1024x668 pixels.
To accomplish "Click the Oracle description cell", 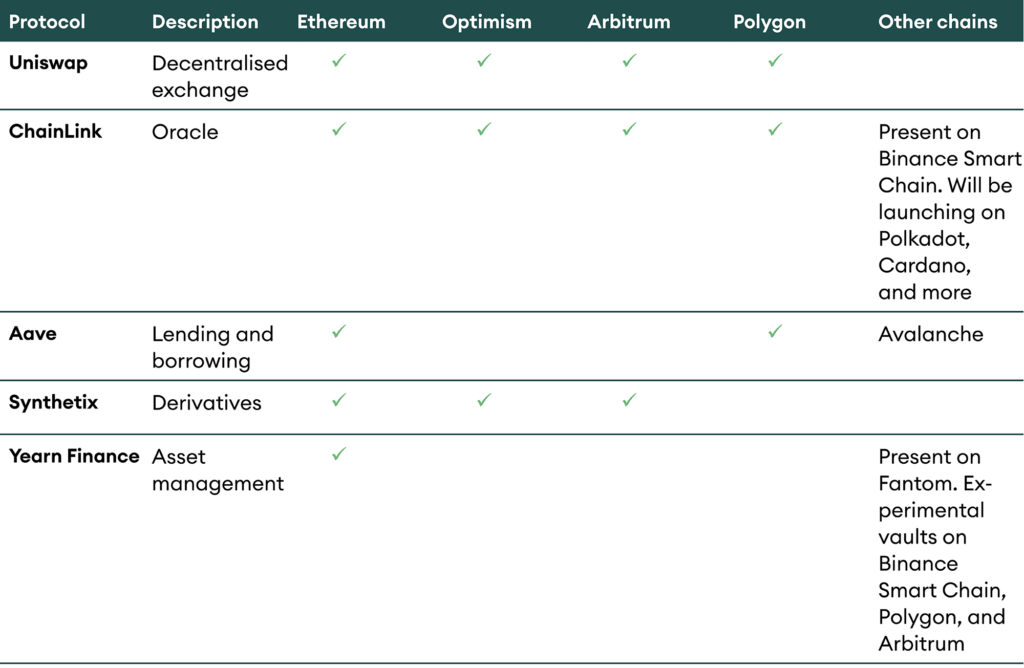I will pyautogui.click(x=185, y=132).
